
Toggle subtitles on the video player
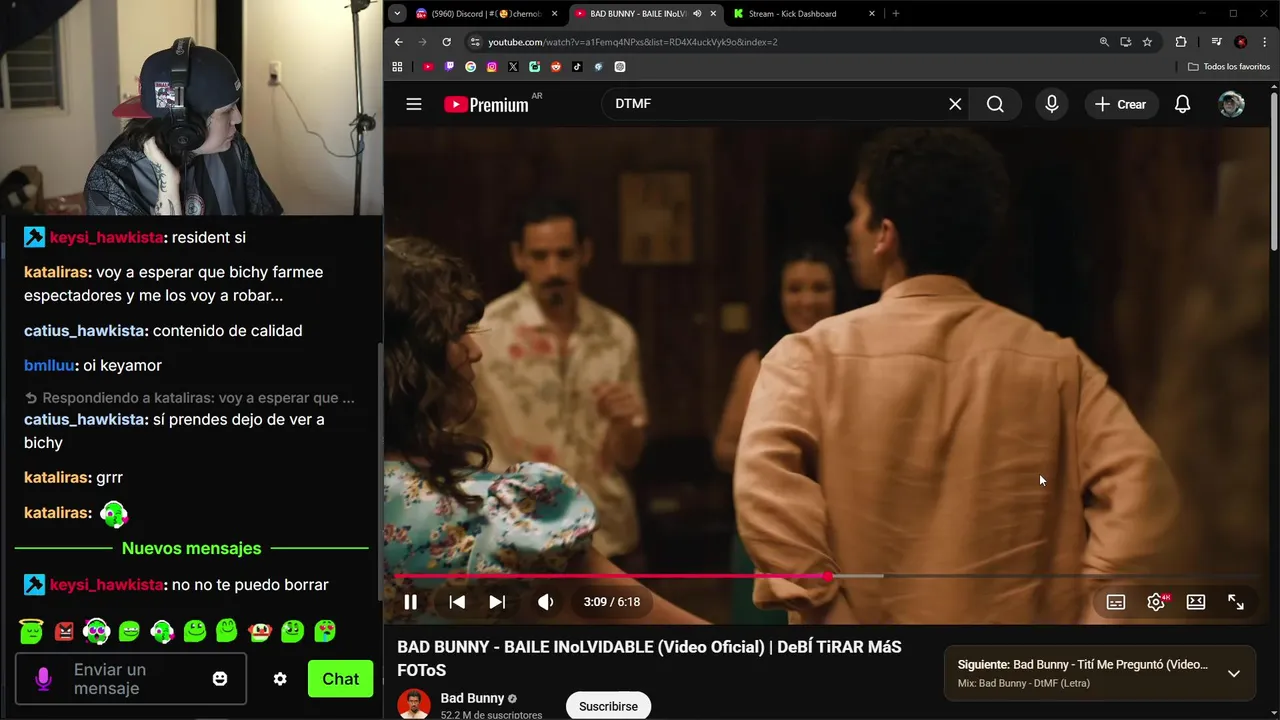pos(1116,602)
